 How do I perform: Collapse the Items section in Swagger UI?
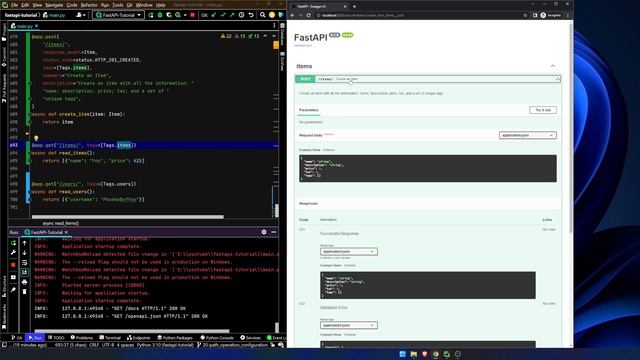coord(553,66)
